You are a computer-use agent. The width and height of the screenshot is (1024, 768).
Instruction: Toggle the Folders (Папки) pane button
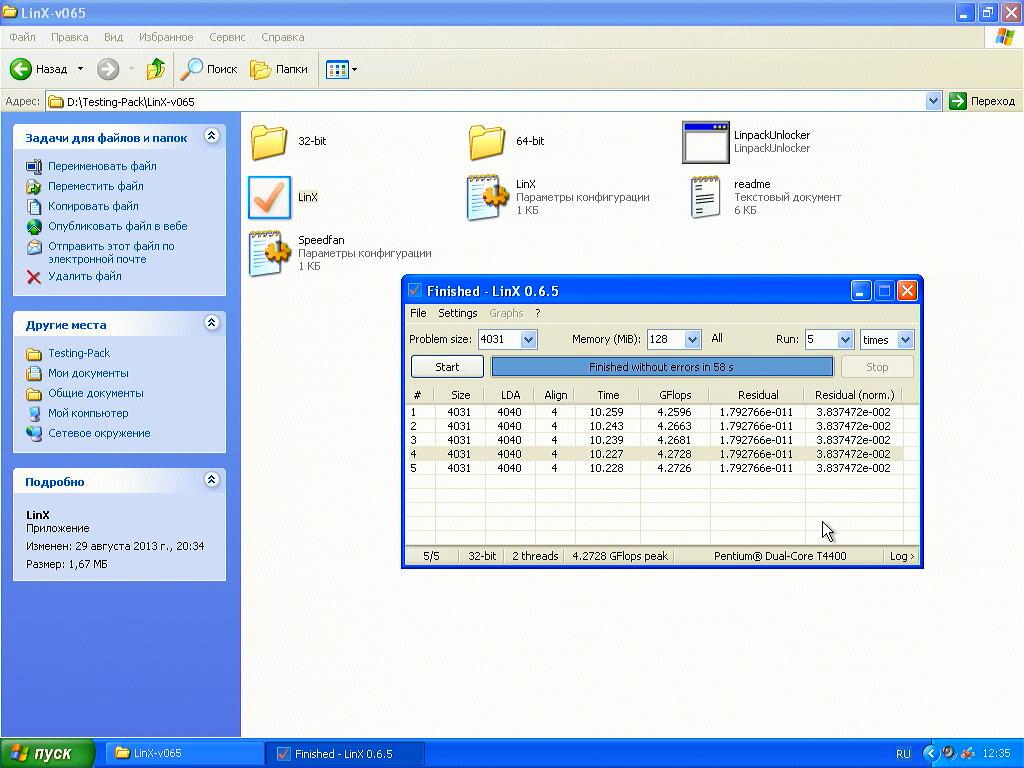[279, 69]
